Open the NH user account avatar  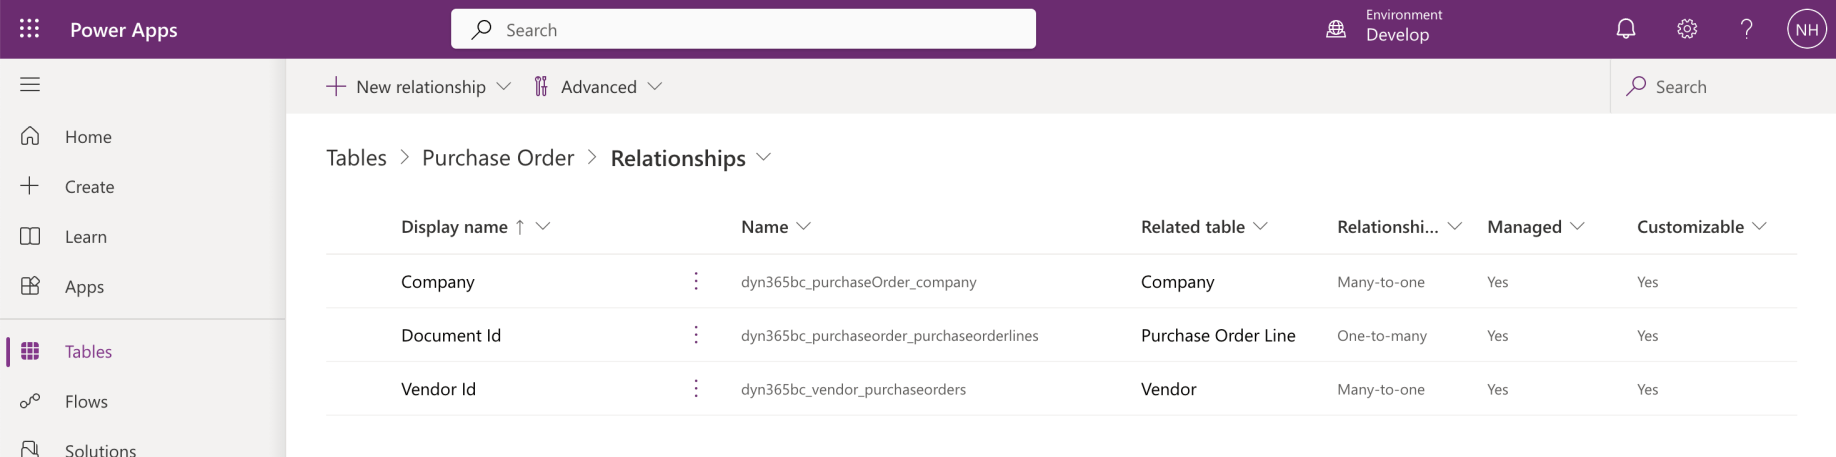[1806, 29]
